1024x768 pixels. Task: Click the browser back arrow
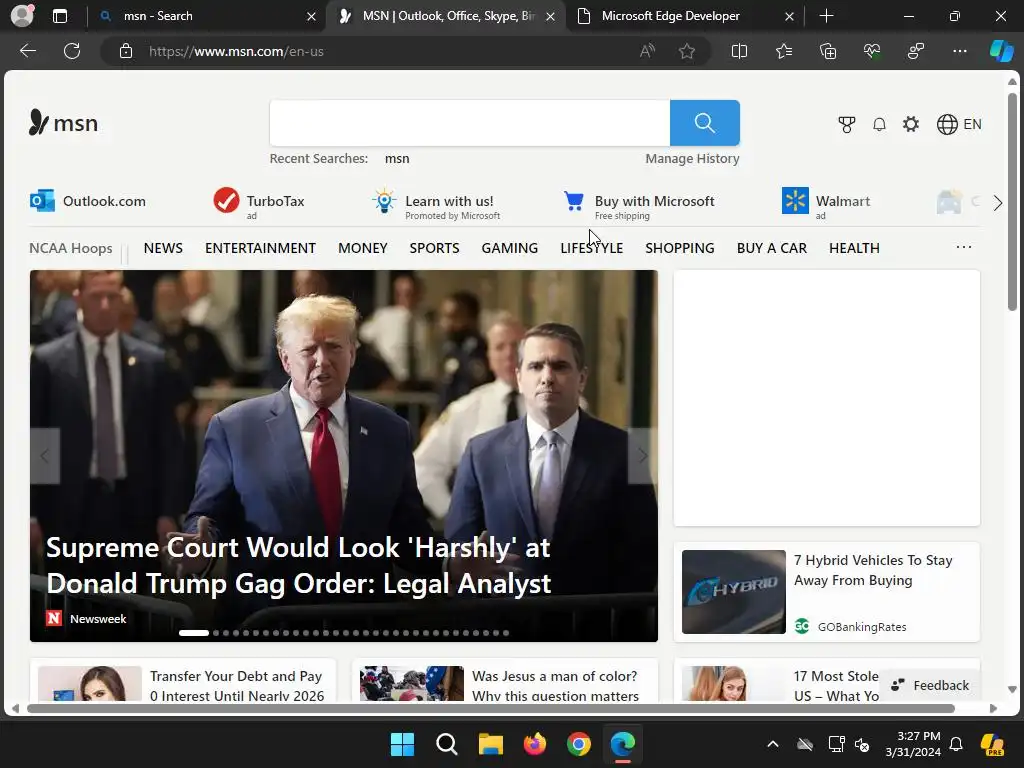[28, 51]
